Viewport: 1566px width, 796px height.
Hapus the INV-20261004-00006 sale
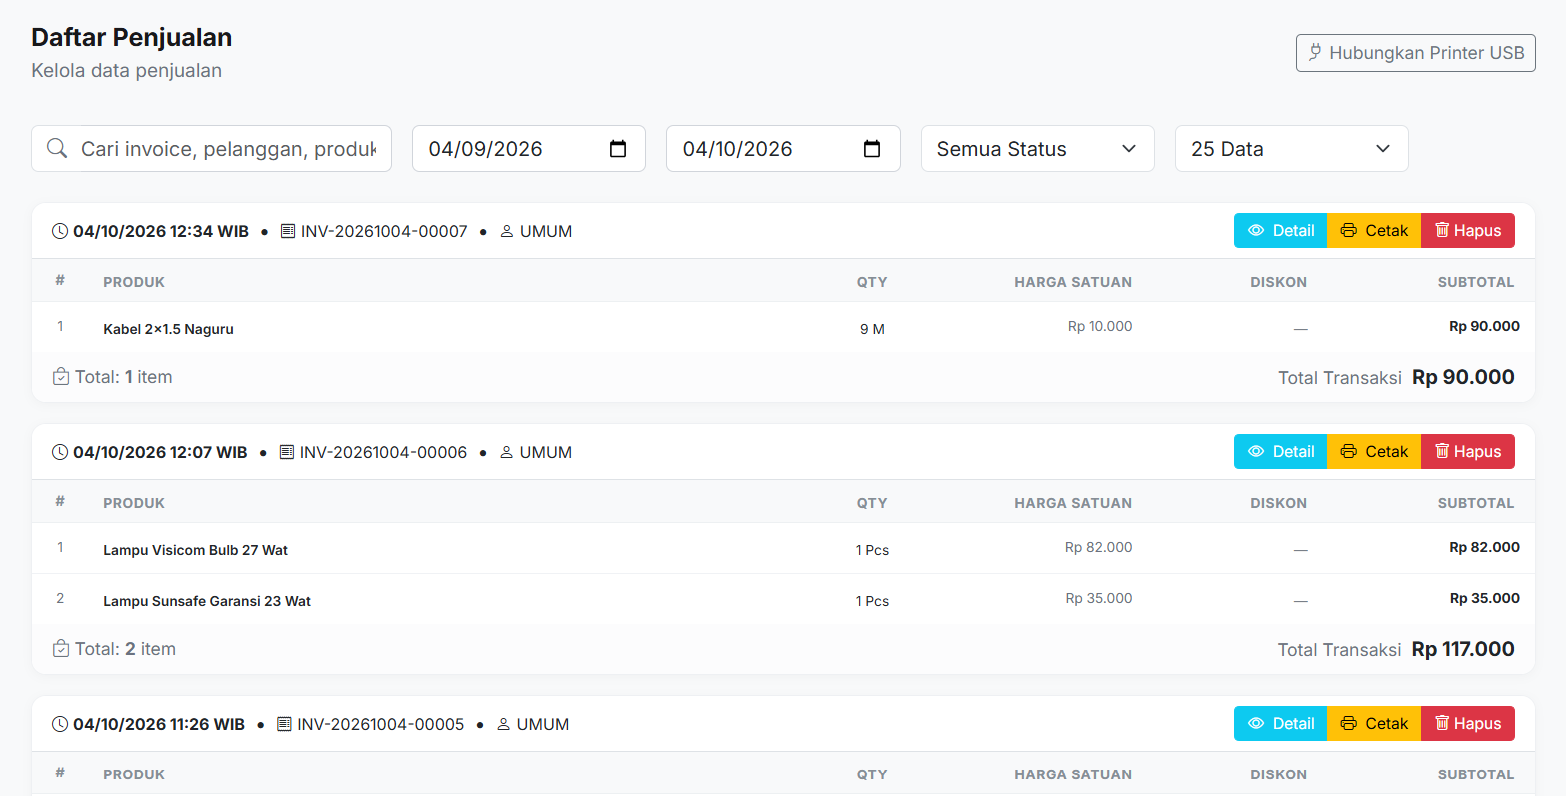(x=1468, y=452)
